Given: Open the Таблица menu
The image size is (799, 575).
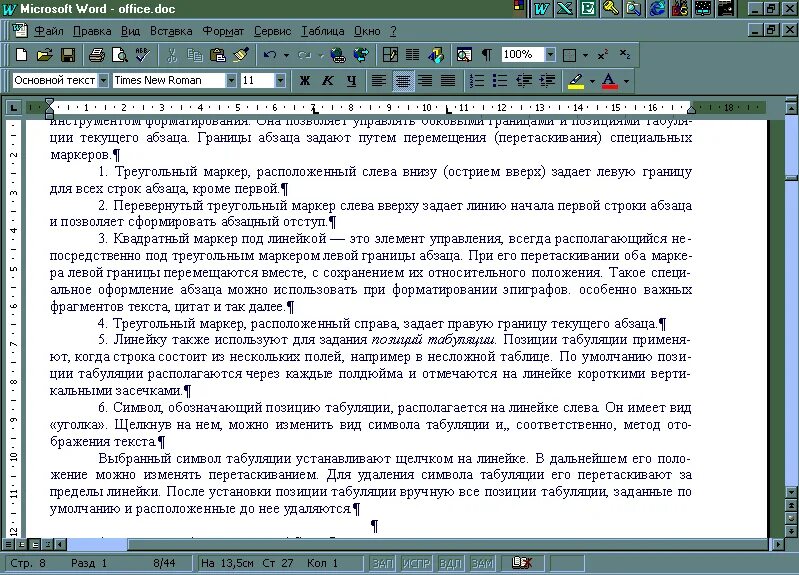Looking at the screenshot, I should (323, 31).
